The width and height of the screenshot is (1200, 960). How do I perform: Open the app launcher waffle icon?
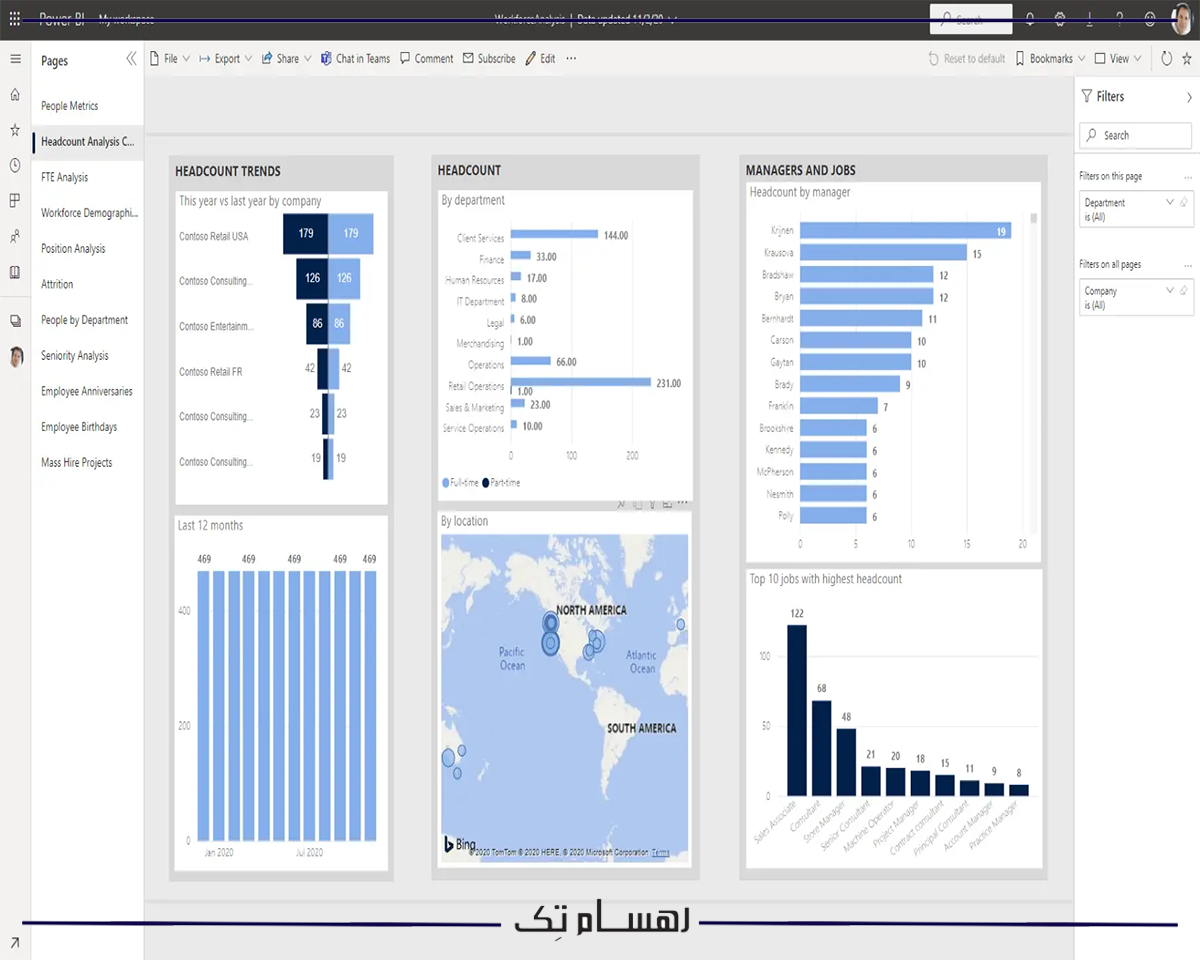[15, 19]
